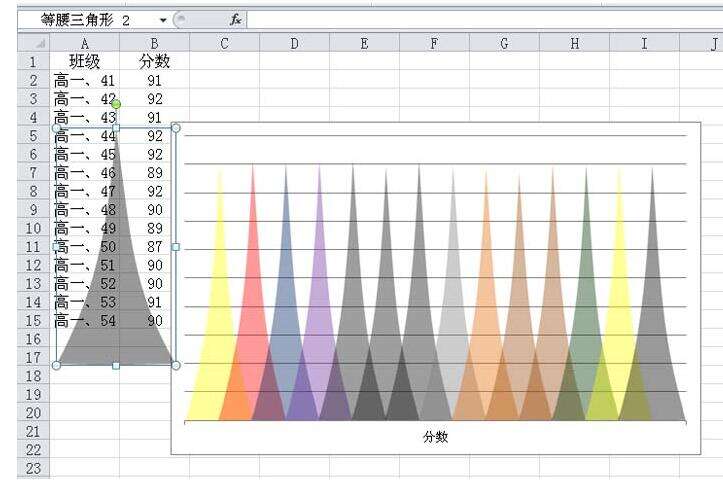
Task: Select cell A1 labeled 班级
Action: pos(85,61)
